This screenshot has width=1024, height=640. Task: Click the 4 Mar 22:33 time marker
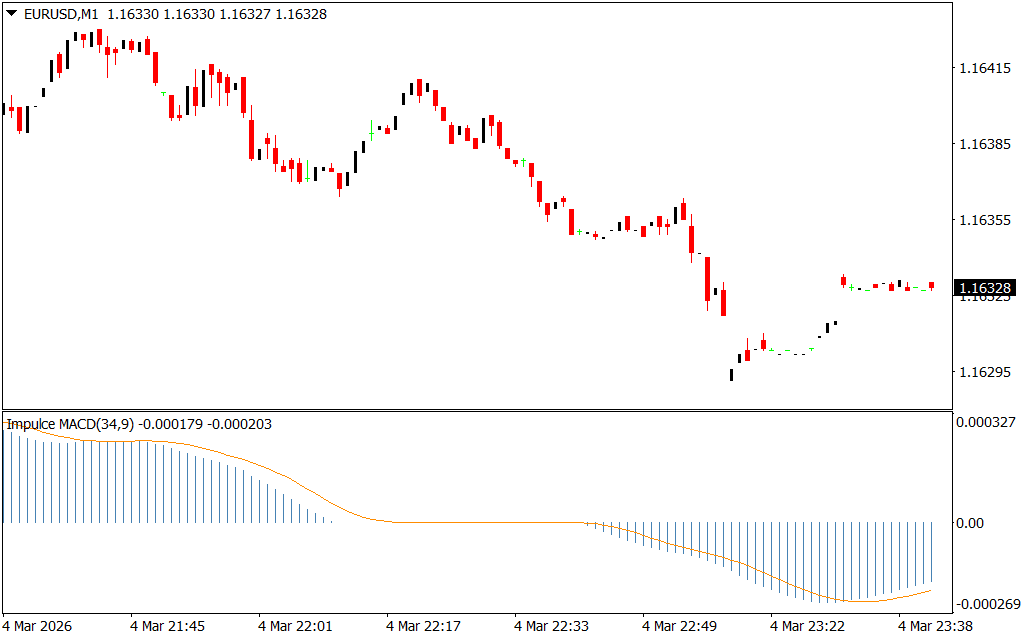click(x=551, y=626)
